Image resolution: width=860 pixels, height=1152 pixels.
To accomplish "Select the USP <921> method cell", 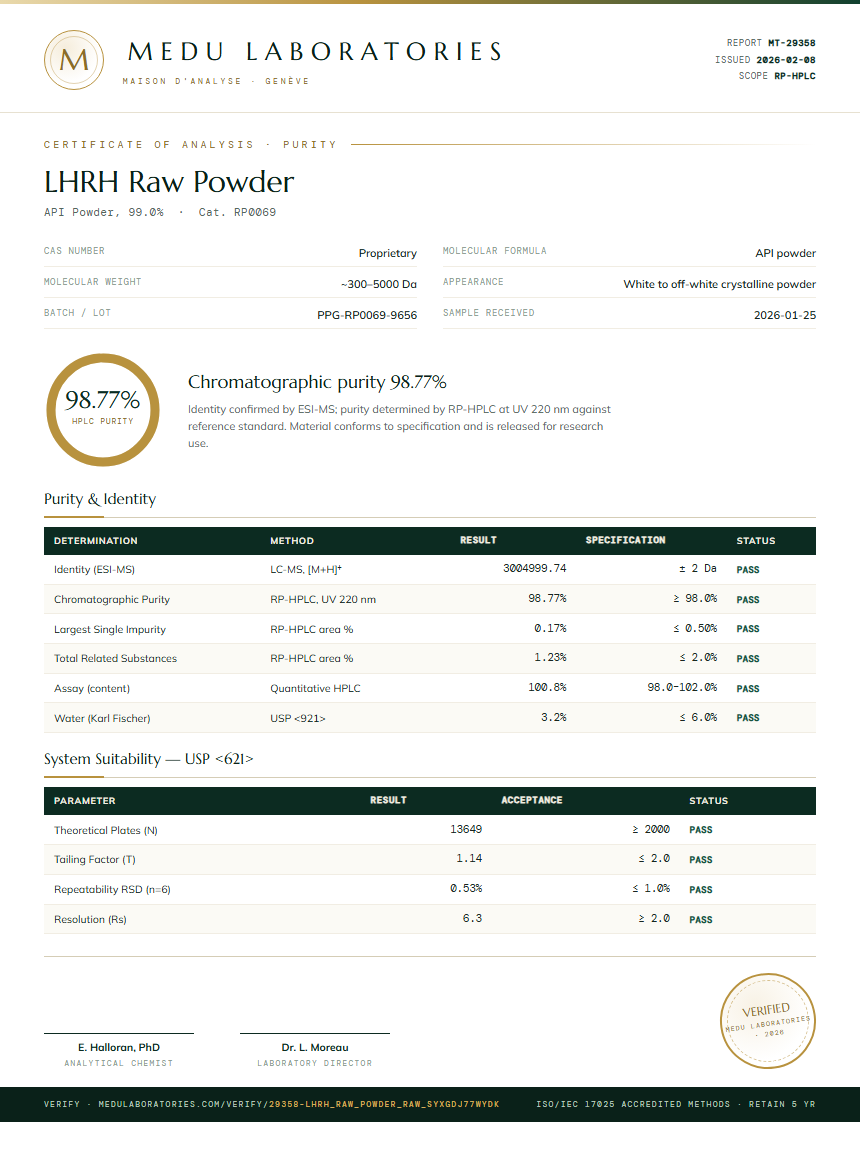I will point(297,719).
